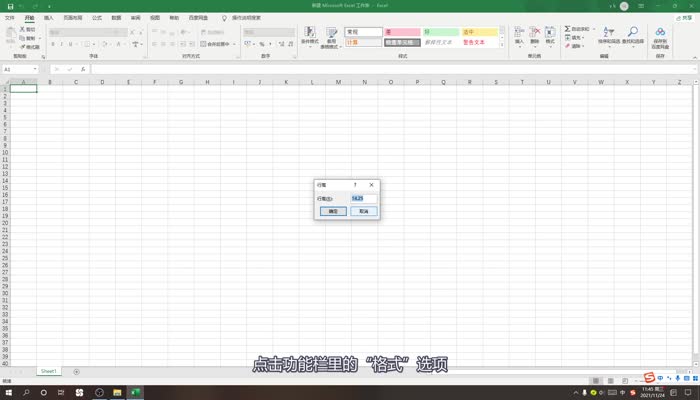Viewport: 700px width, 400px height.
Task: Toggle Italic formatting
Action: tap(62, 44)
